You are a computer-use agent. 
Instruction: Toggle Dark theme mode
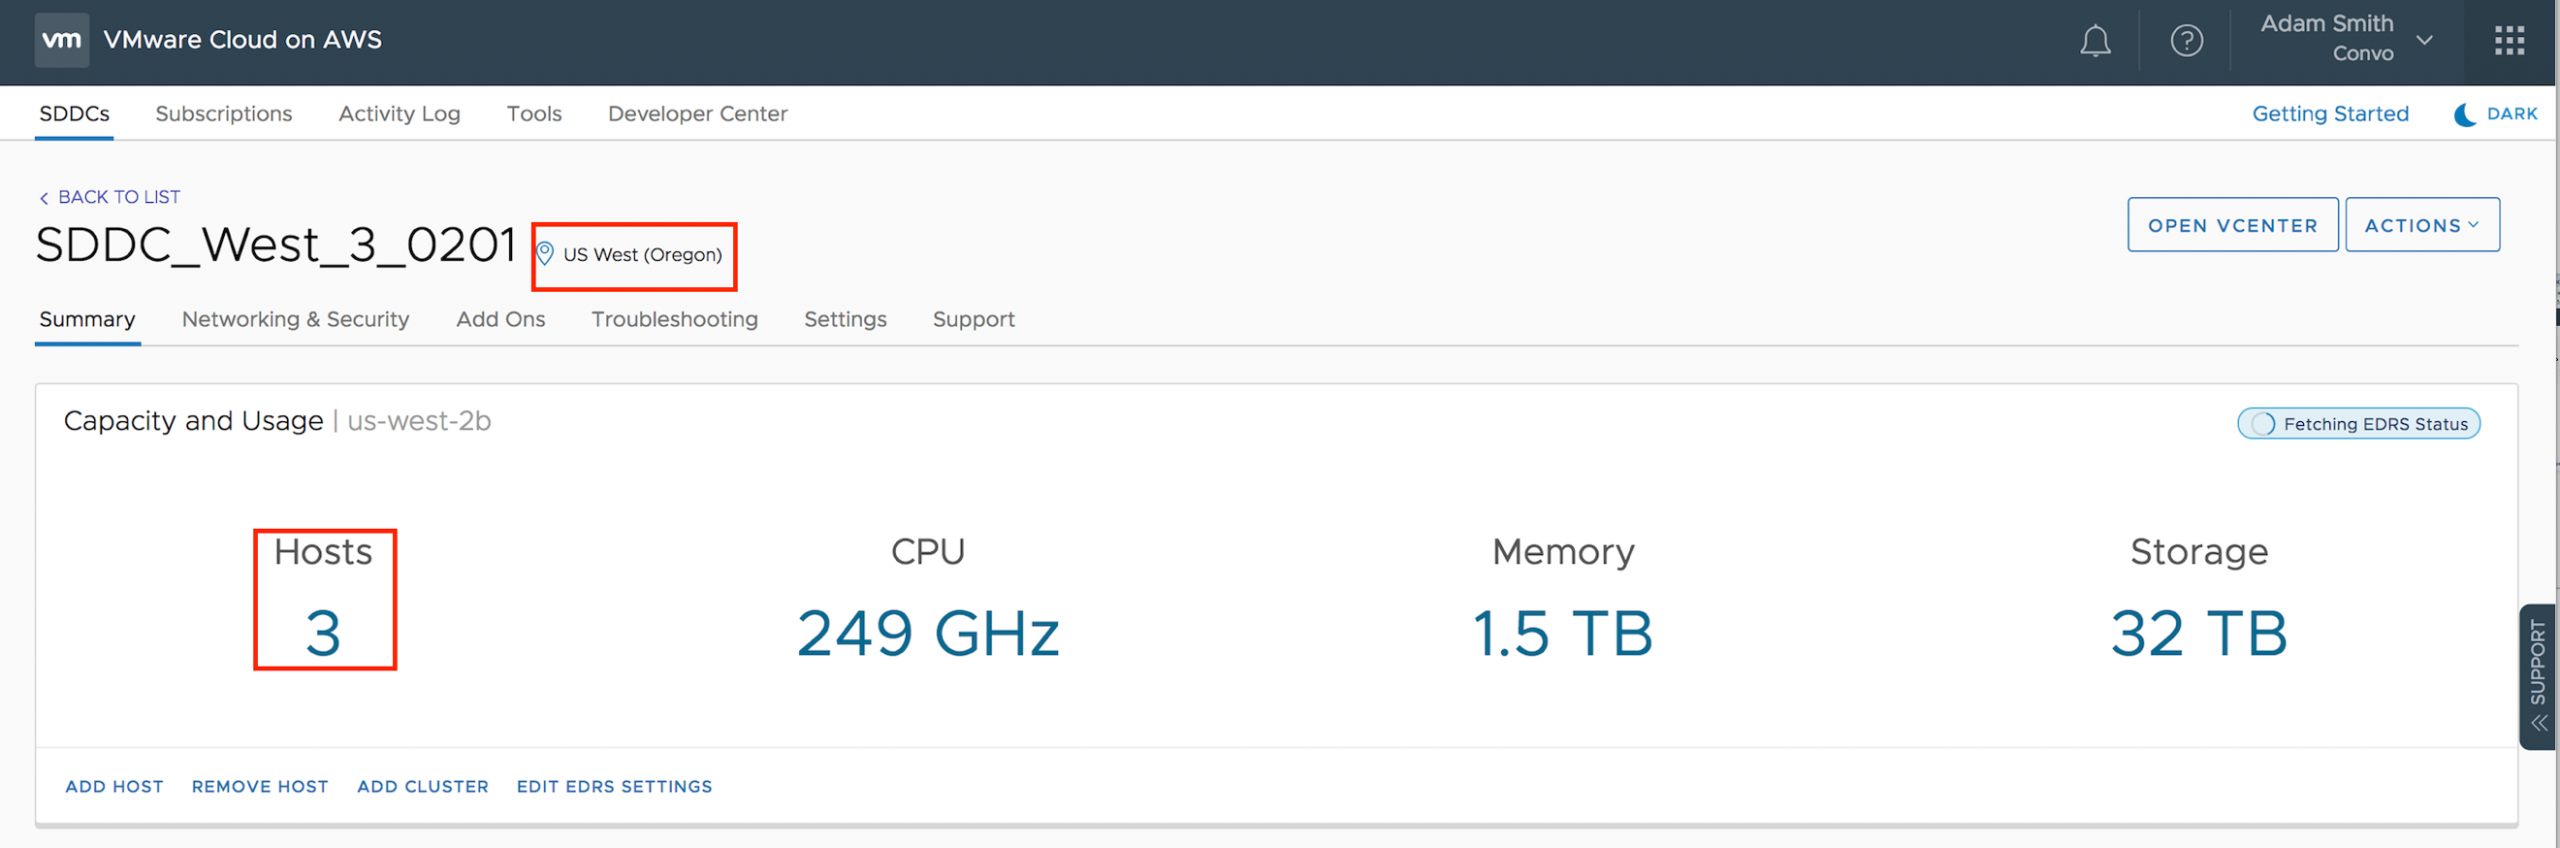[2496, 114]
